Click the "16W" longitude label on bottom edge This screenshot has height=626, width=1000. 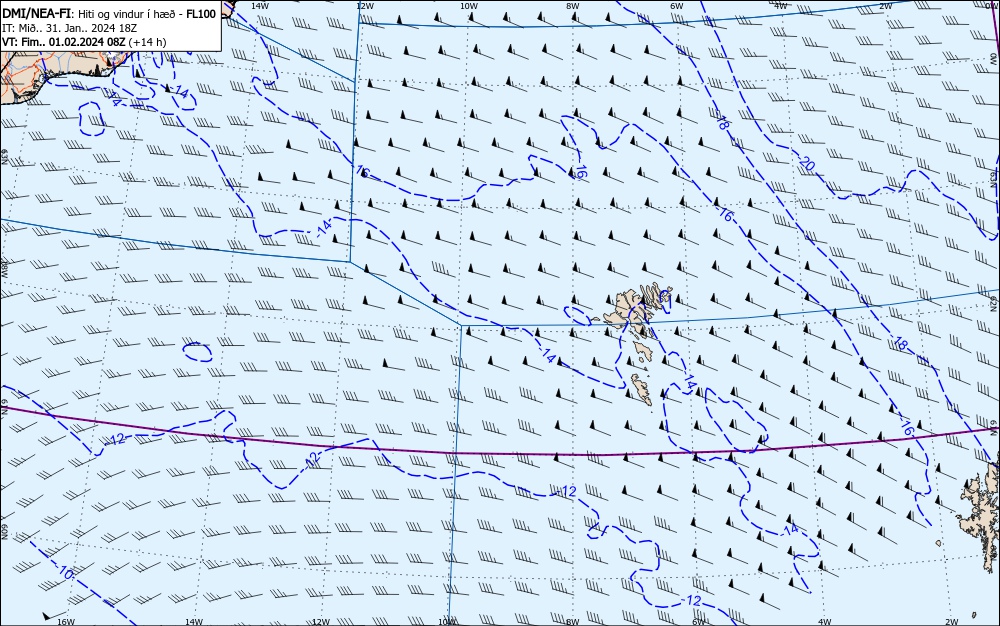[x=66, y=622]
